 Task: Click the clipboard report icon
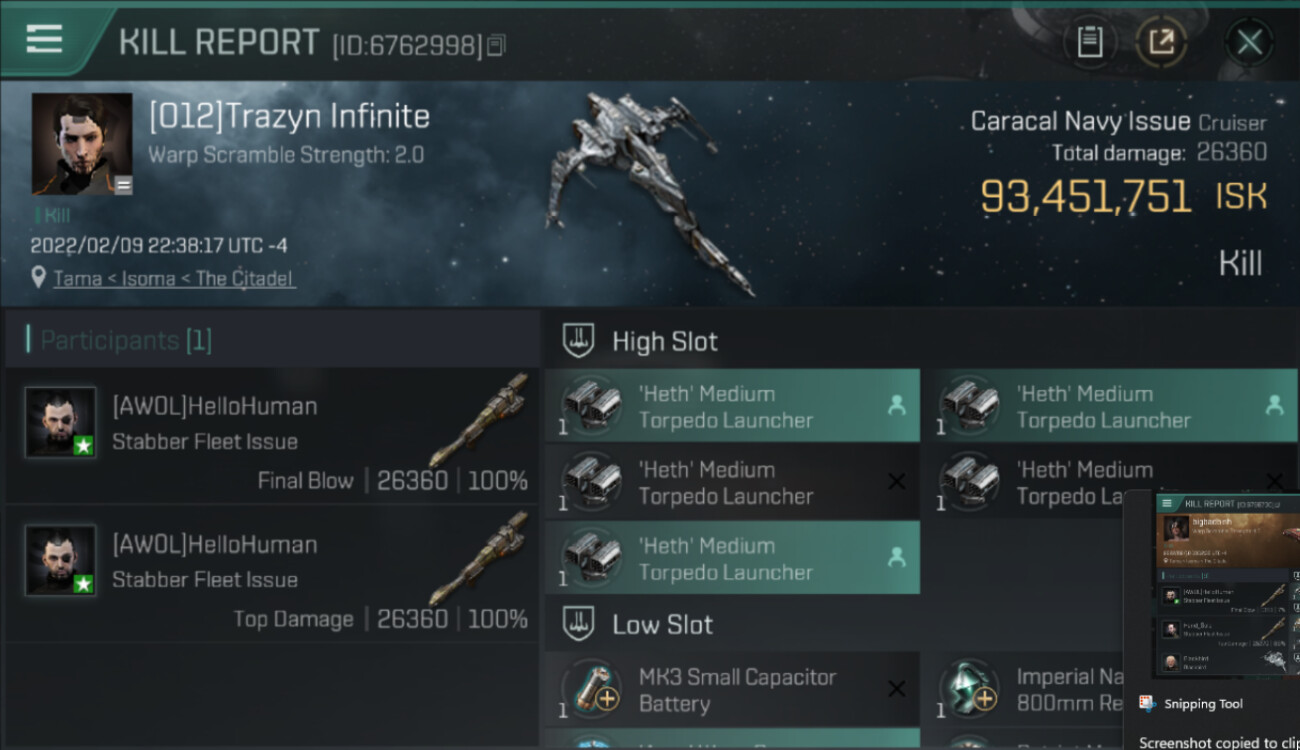pyautogui.click(x=1089, y=42)
